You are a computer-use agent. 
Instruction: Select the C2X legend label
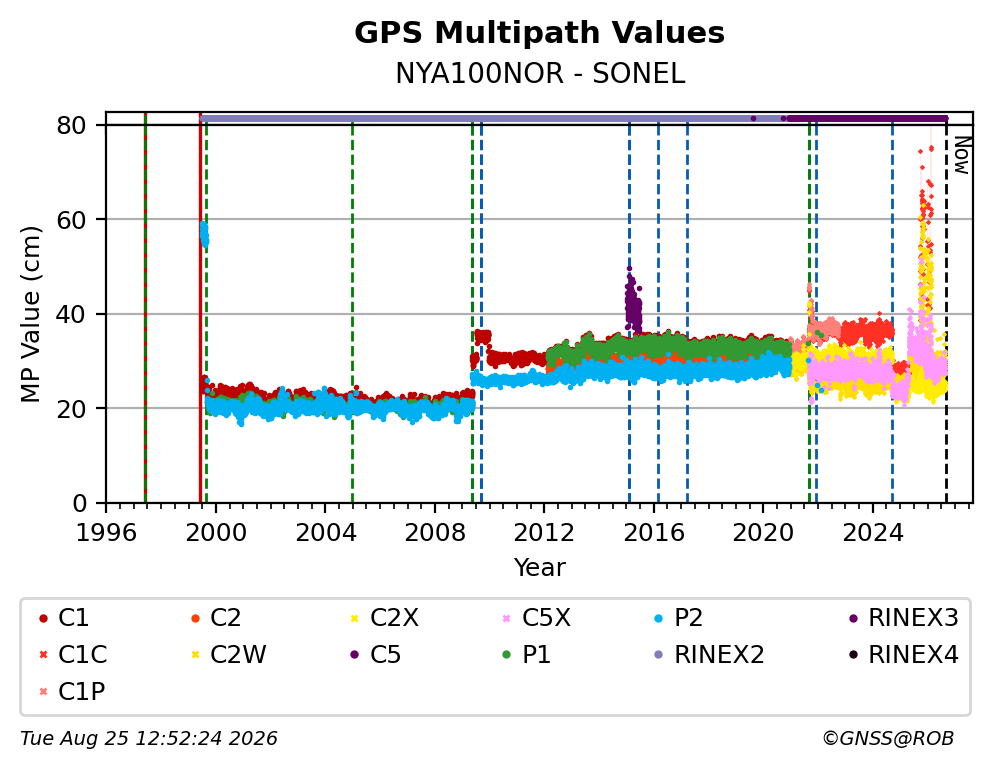pos(394,618)
